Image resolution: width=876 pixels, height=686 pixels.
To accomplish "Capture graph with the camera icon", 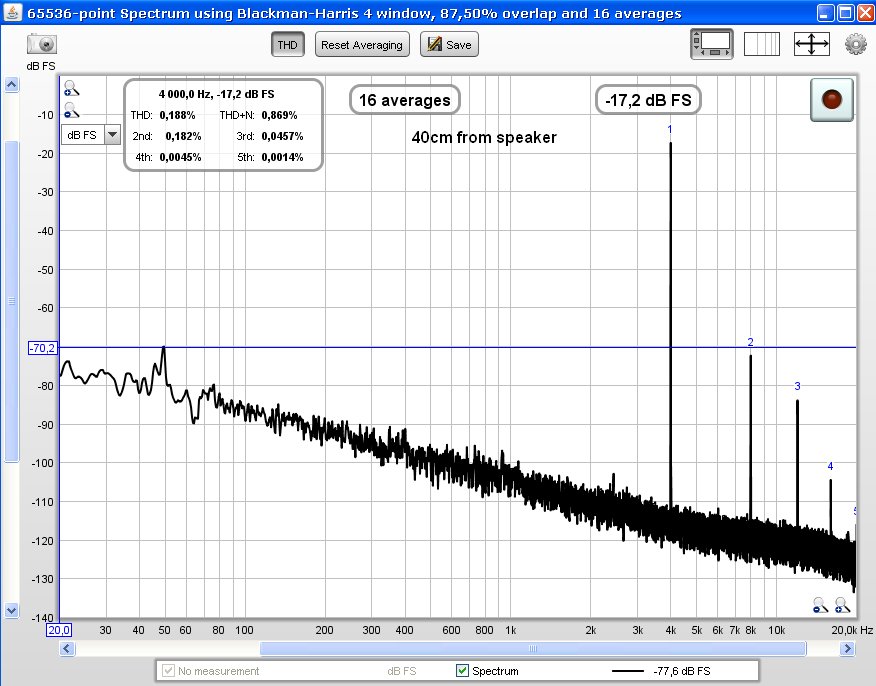I will click(42, 44).
